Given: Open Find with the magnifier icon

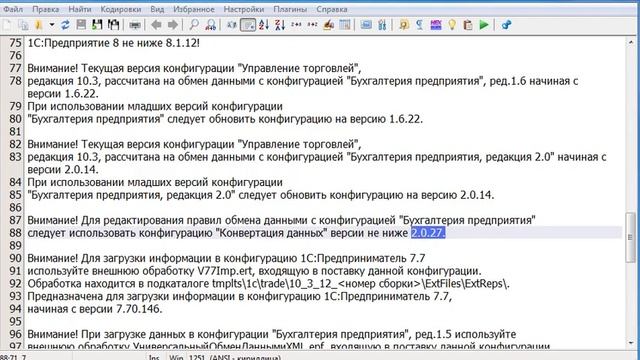Looking at the screenshot, I should [194, 25].
